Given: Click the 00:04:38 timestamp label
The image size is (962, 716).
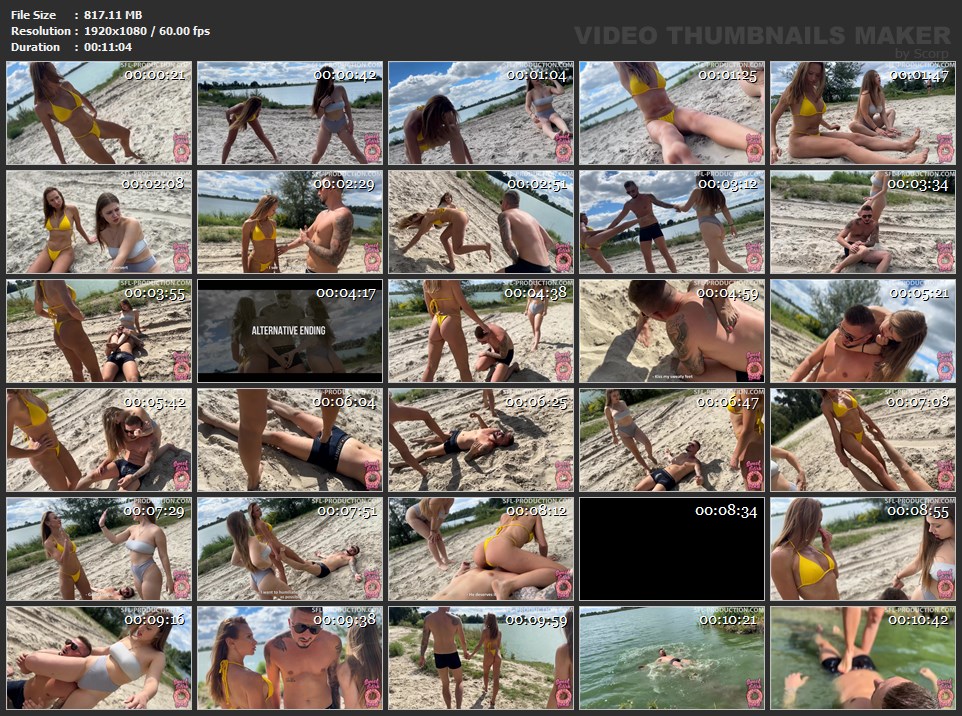Looking at the screenshot, I should click(x=538, y=293).
